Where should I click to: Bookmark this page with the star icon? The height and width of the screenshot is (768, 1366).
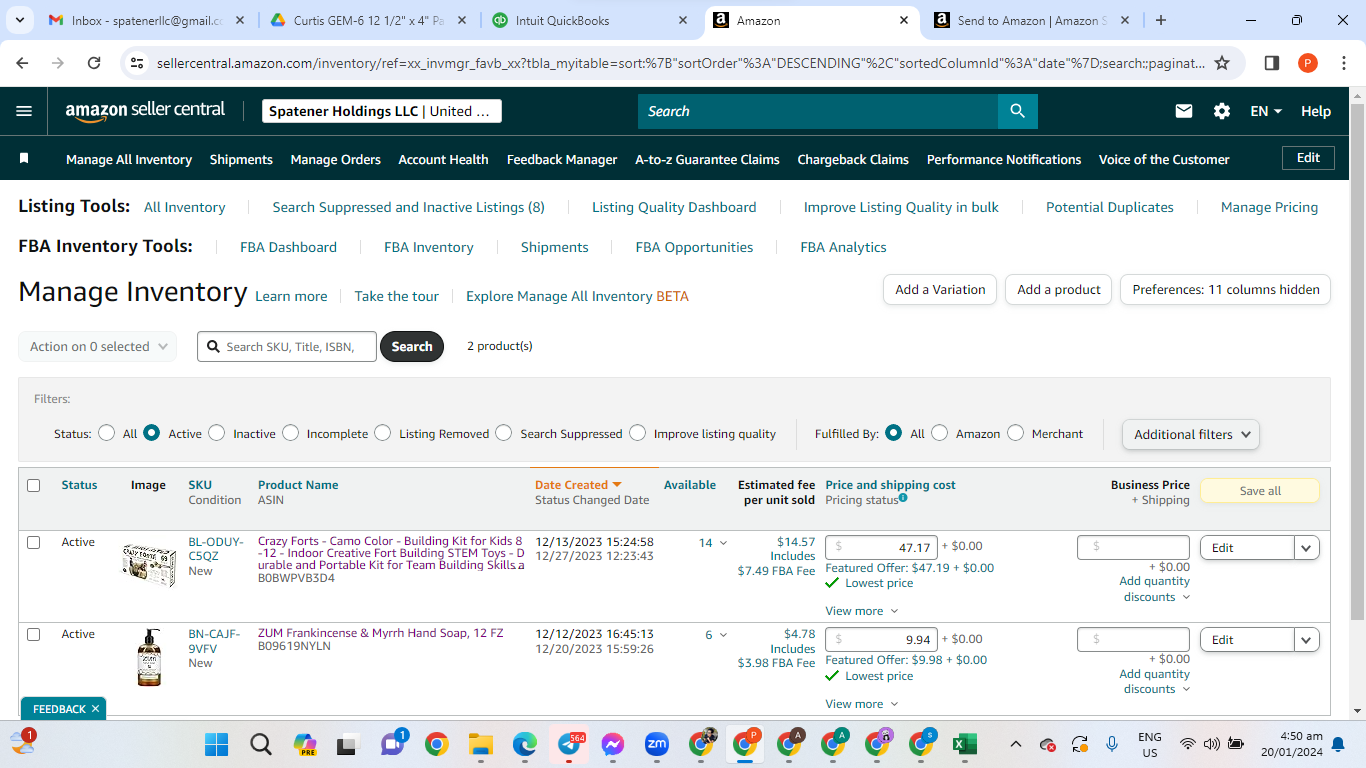coord(1222,63)
